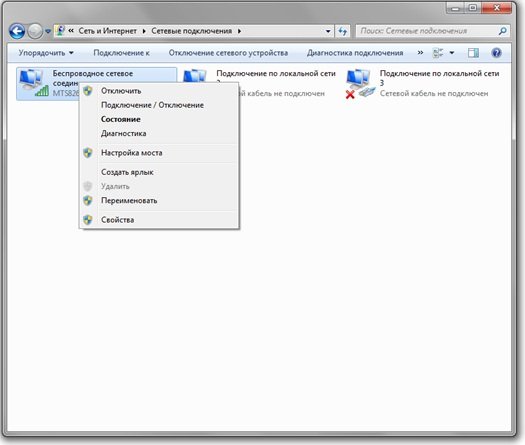Select the third local area connection icon
This screenshot has width=525, height=445.
pyautogui.click(x=359, y=83)
